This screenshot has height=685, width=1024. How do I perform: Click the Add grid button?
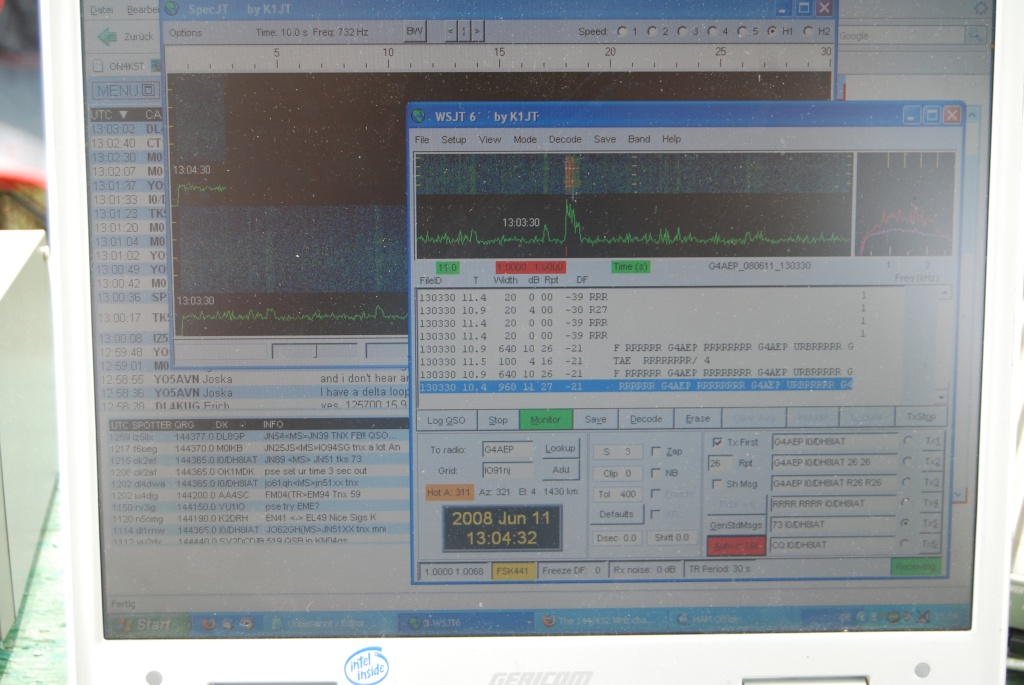(x=560, y=470)
